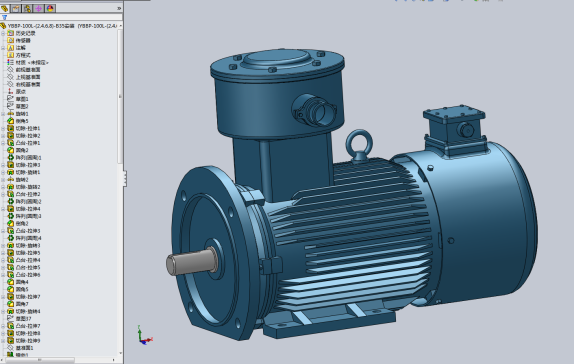Select the 圆角5 fillet feature icon

[x=11, y=289]
